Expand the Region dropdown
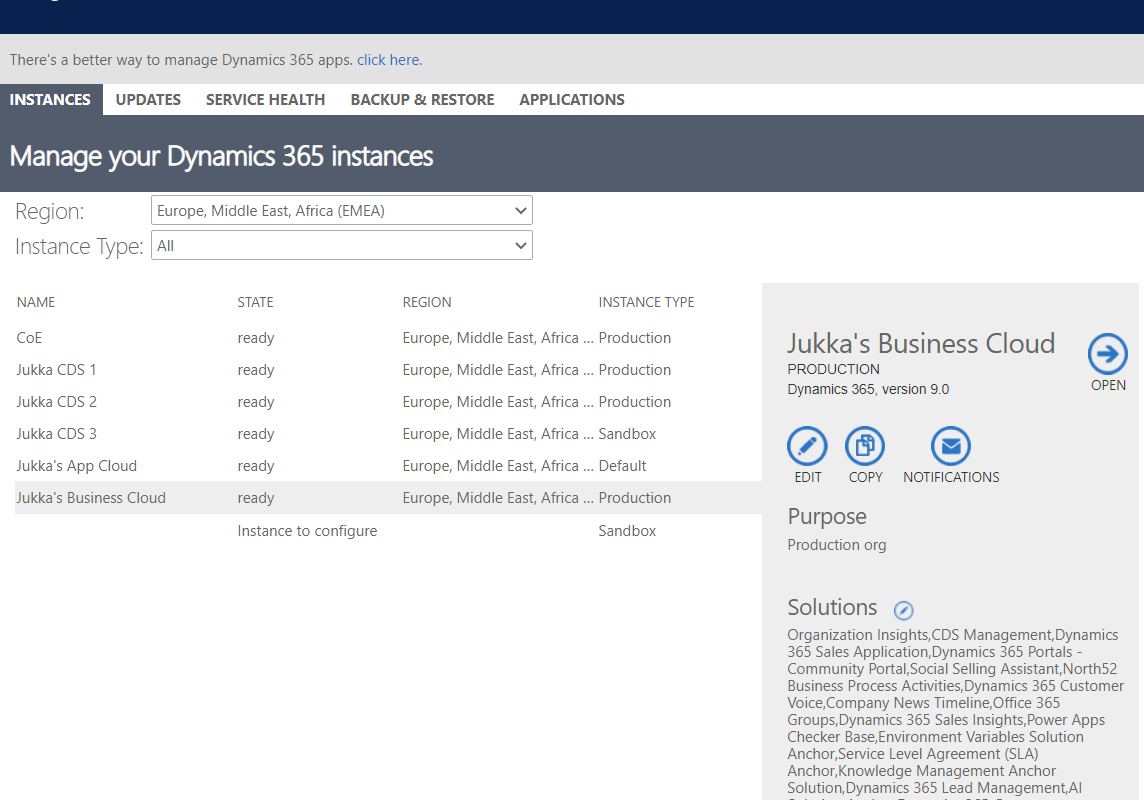 click(x=341, y=211)
